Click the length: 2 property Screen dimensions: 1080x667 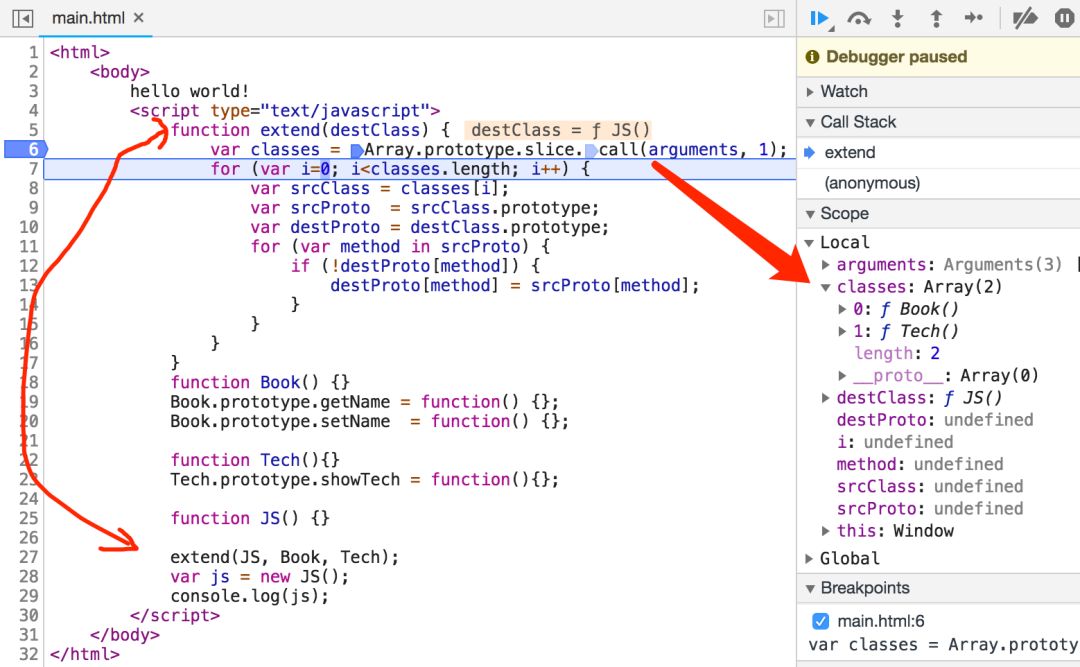tap(896, 353)
